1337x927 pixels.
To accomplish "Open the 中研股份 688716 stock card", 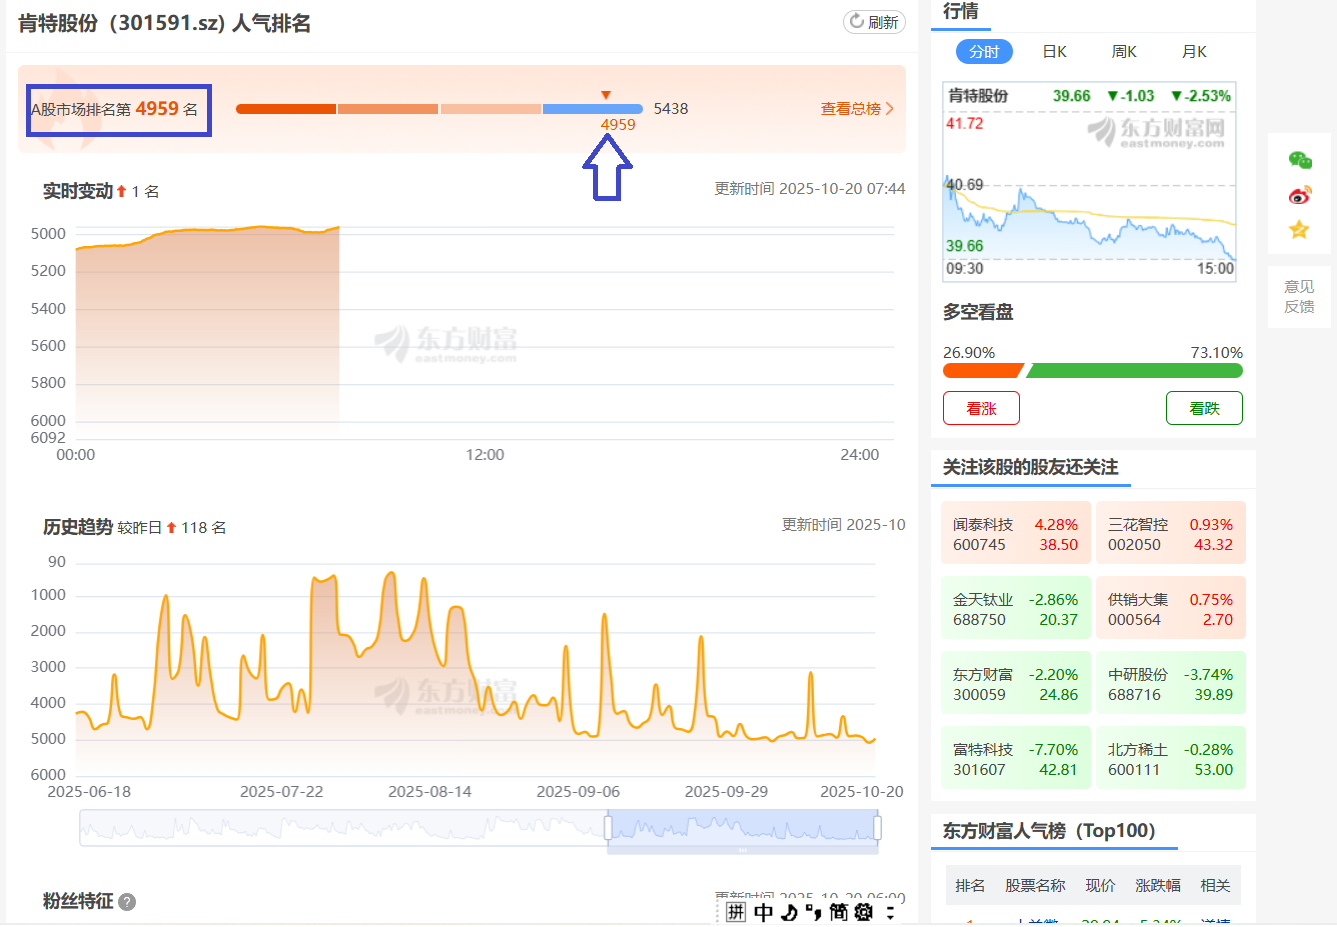I will pos(1171,683).
